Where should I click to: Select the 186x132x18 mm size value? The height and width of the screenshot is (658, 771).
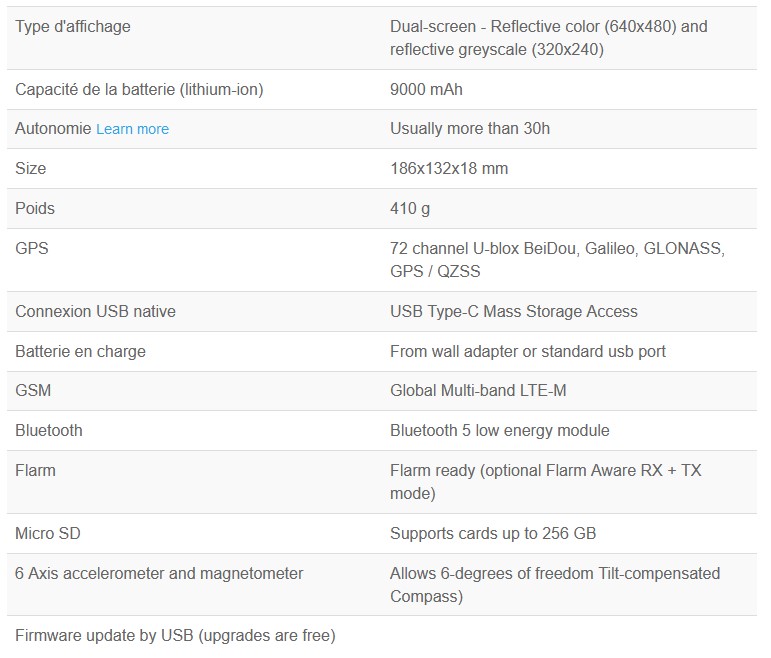tap(449, 169)
